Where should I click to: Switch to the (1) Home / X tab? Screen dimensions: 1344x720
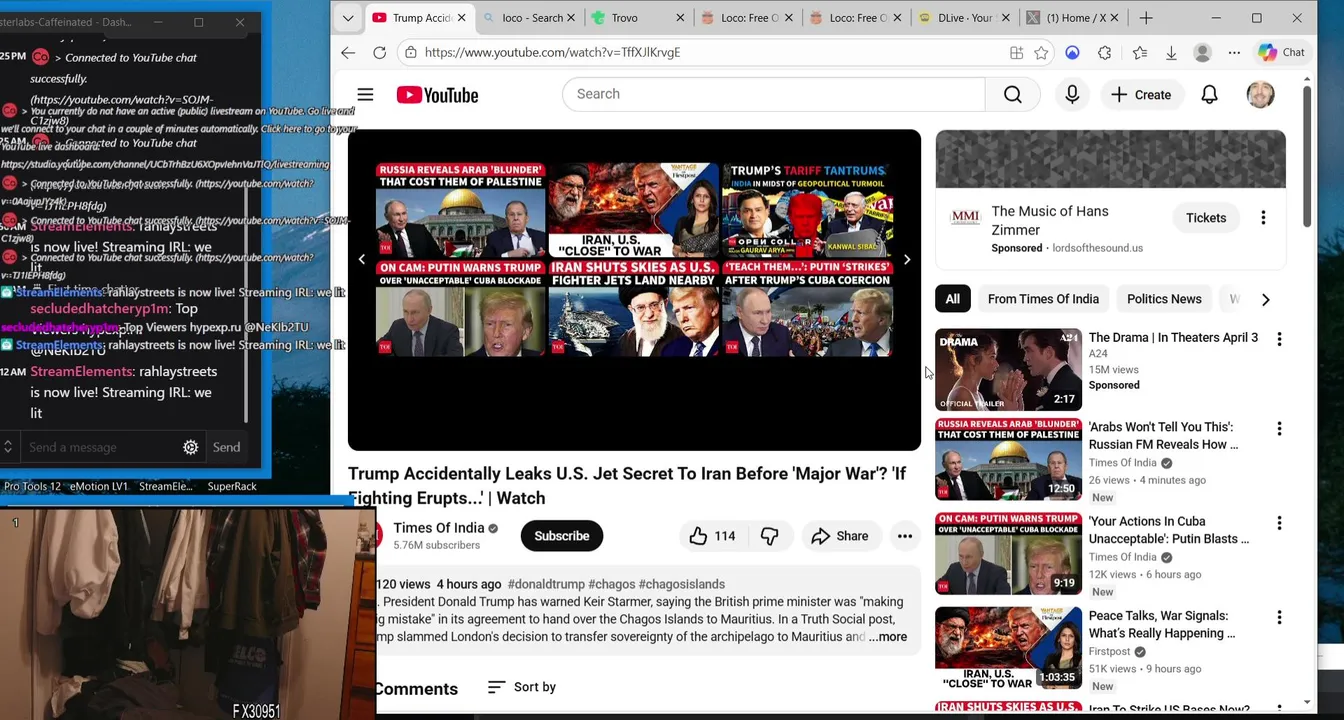1072,18
